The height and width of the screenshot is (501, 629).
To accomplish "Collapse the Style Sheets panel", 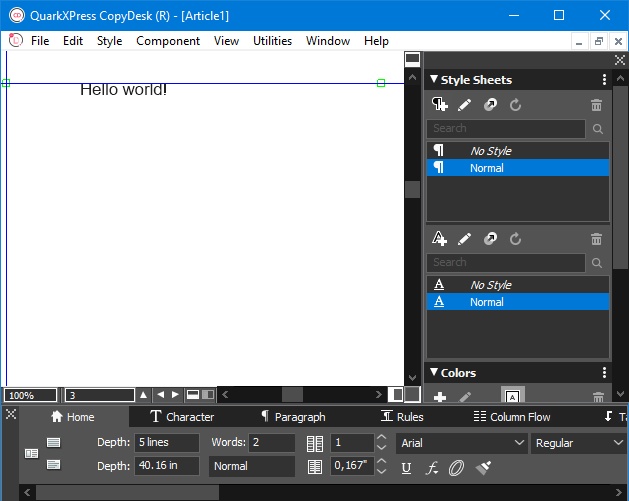I will pos(434,80).
